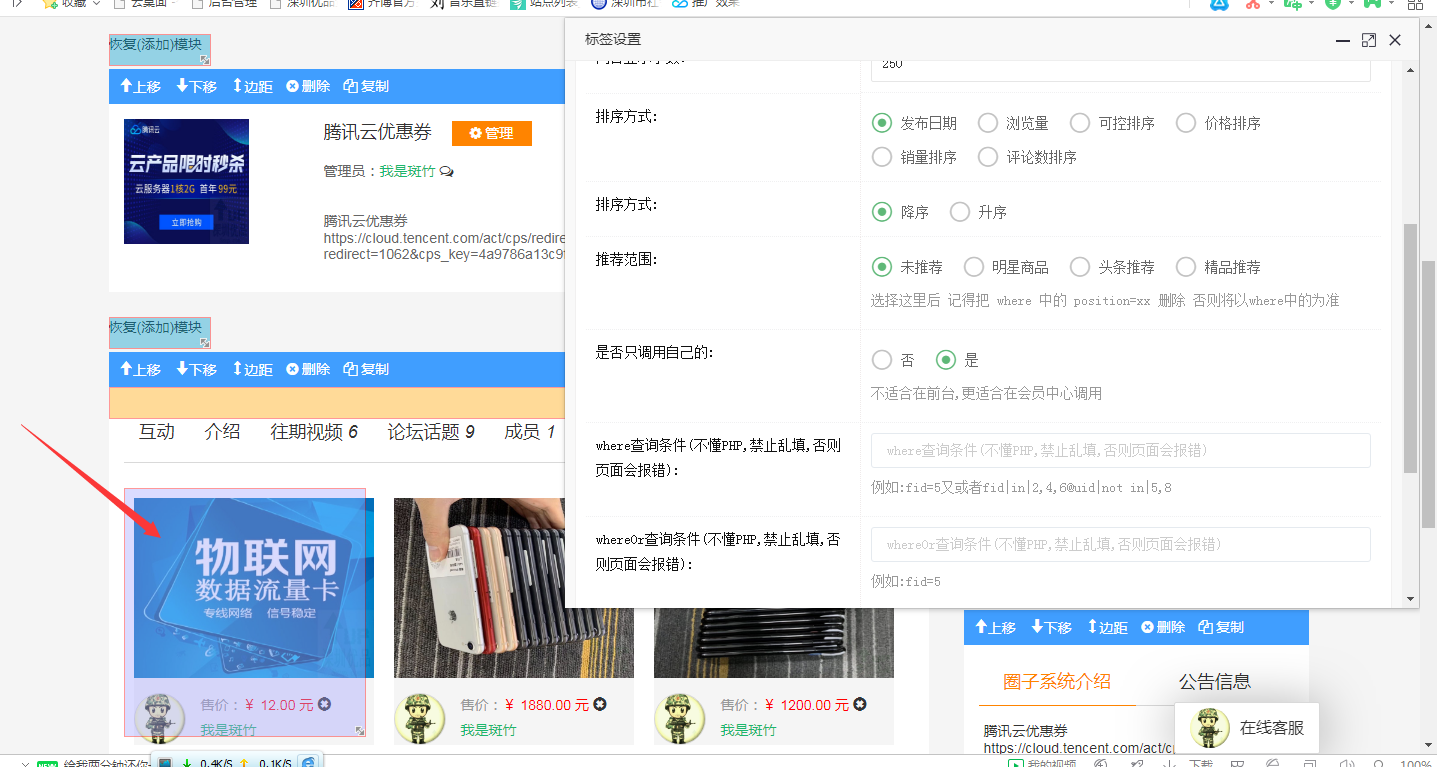Image resolution: width=1437 pixels, height=767 pixels.
Task: Open the 公告信息 tab
Action: coord(1214,682)
